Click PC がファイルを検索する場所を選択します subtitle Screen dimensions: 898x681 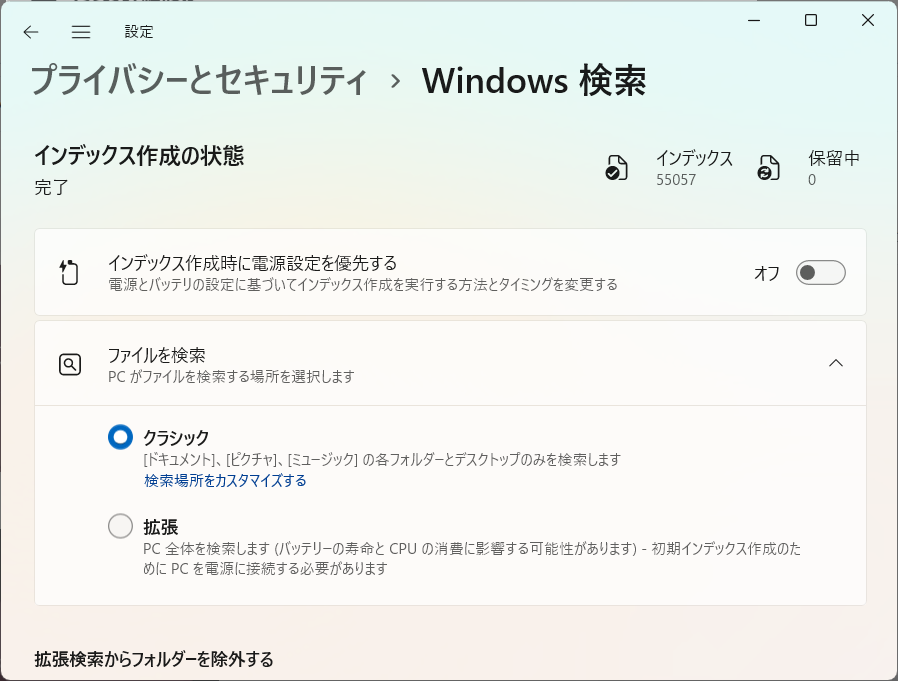pyautogui.click(x=231, y=377)
